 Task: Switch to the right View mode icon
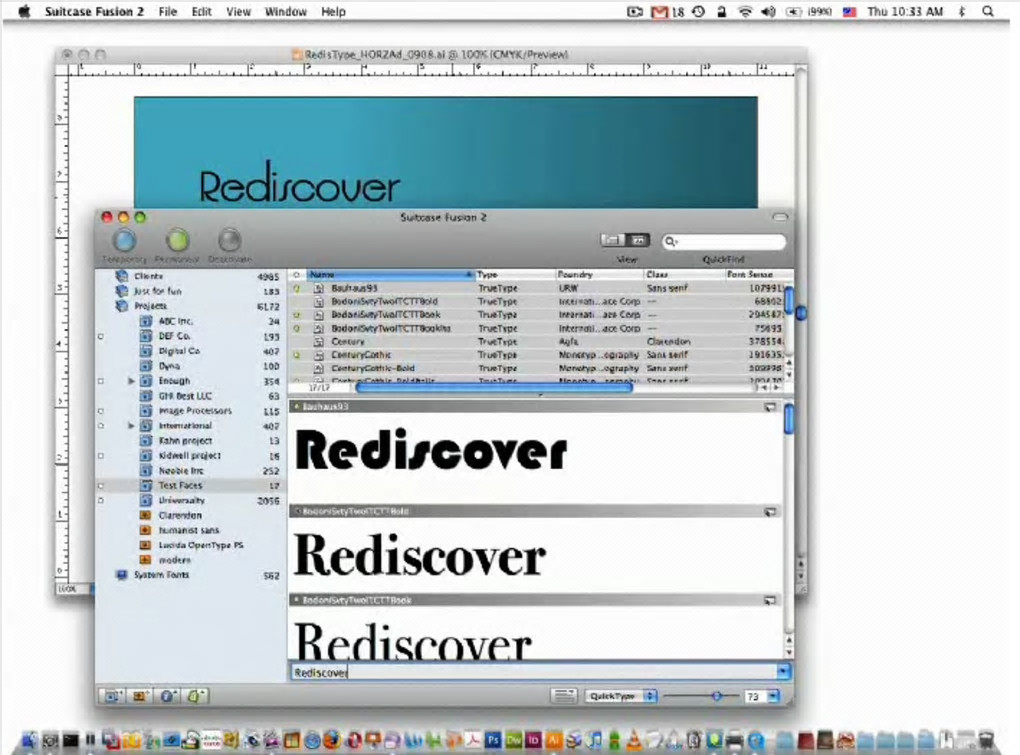[638, 240]
